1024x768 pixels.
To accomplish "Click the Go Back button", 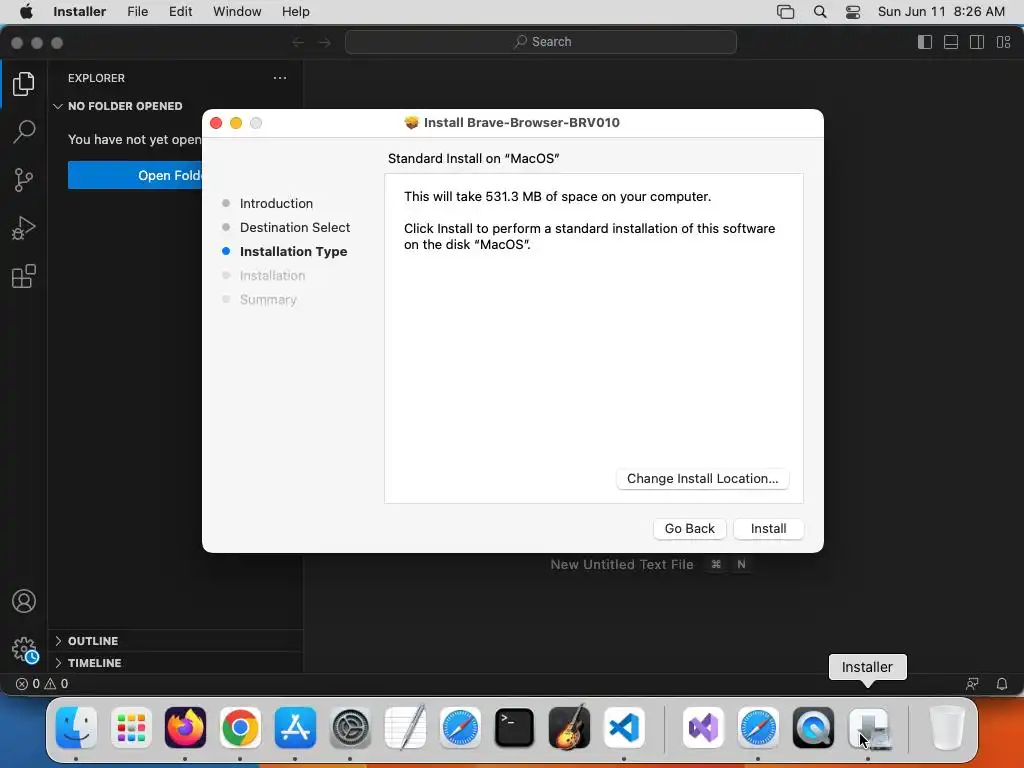I will pyautogui.click(x=690, y=528).
